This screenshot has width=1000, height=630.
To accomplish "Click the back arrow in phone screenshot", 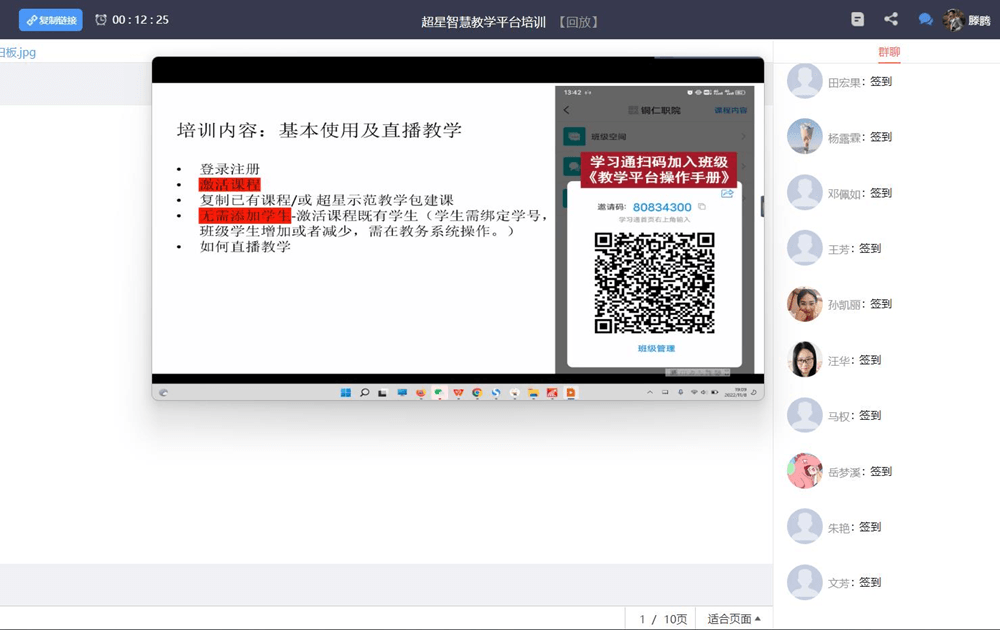I will (566, 110).
